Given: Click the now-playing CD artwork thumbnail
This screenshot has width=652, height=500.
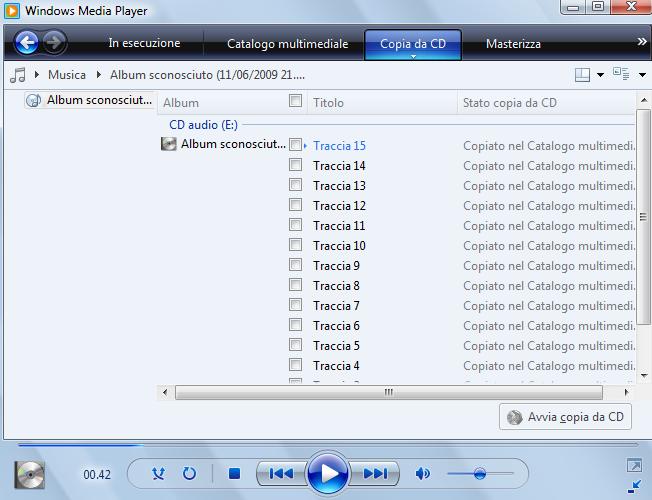Looking at the screenshot, I should (30, 475).
